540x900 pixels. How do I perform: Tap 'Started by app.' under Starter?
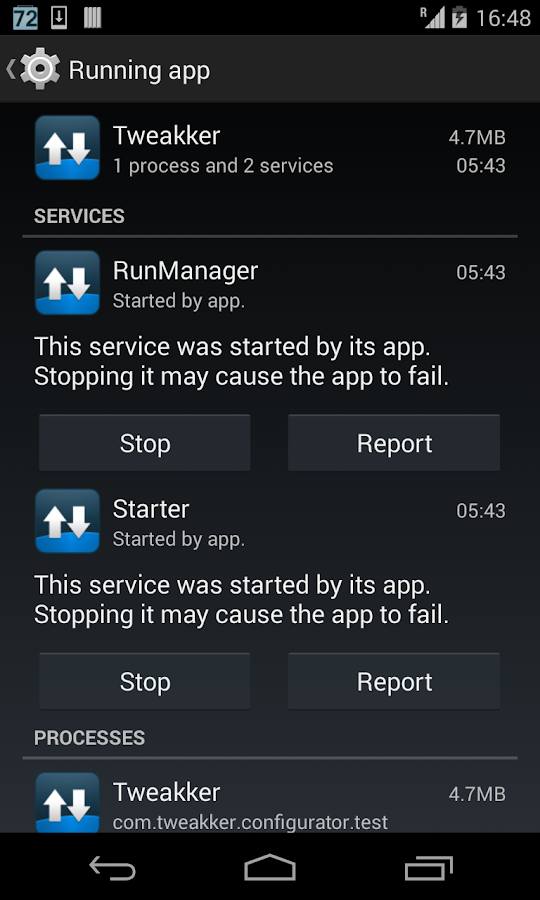179,540
